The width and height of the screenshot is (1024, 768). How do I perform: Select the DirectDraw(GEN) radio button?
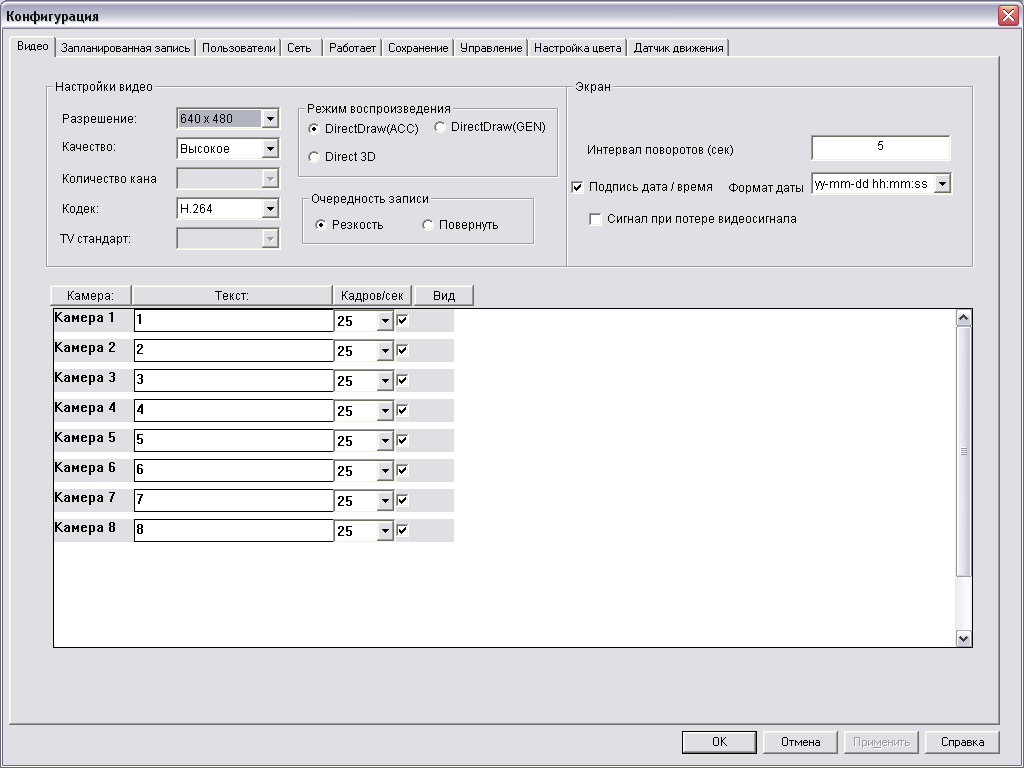[440, 127]
